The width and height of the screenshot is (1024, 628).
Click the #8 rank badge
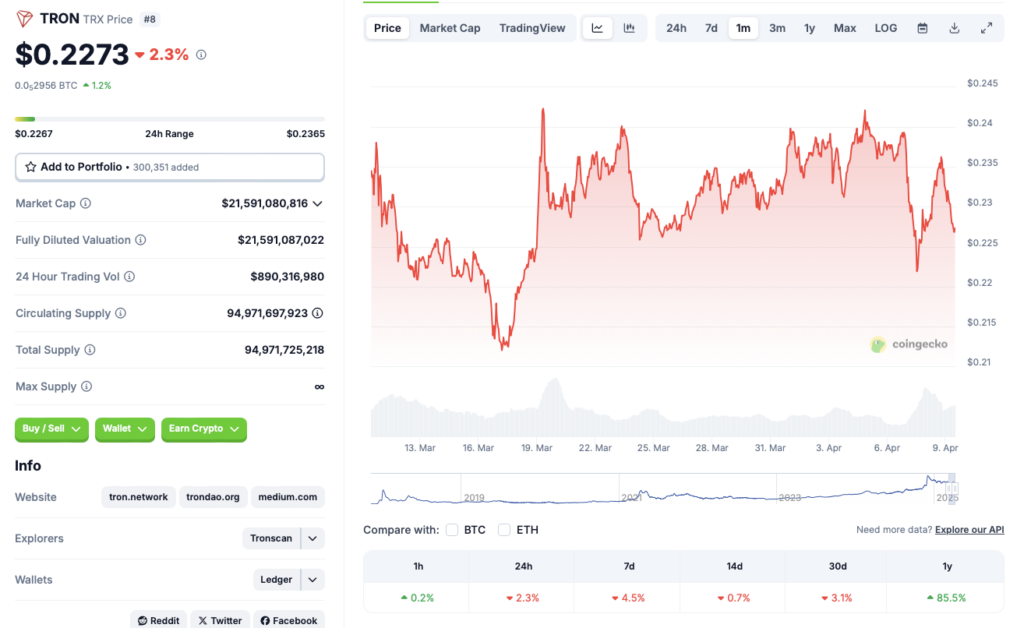click(x=150, y=19)
